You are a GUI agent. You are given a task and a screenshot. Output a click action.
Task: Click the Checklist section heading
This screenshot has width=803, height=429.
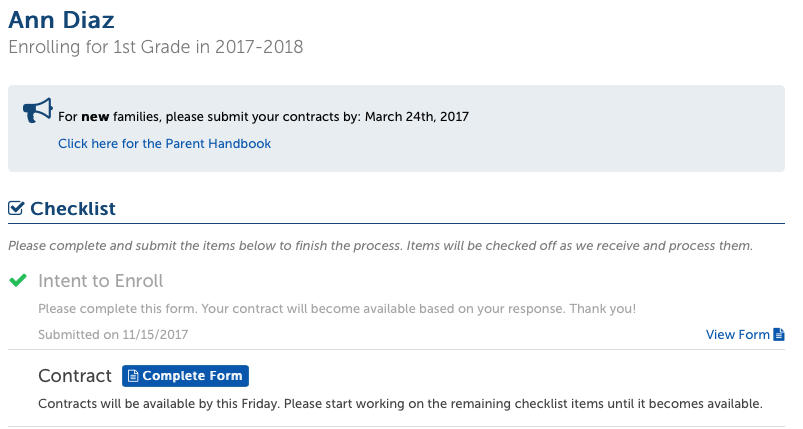click(73, 208)
